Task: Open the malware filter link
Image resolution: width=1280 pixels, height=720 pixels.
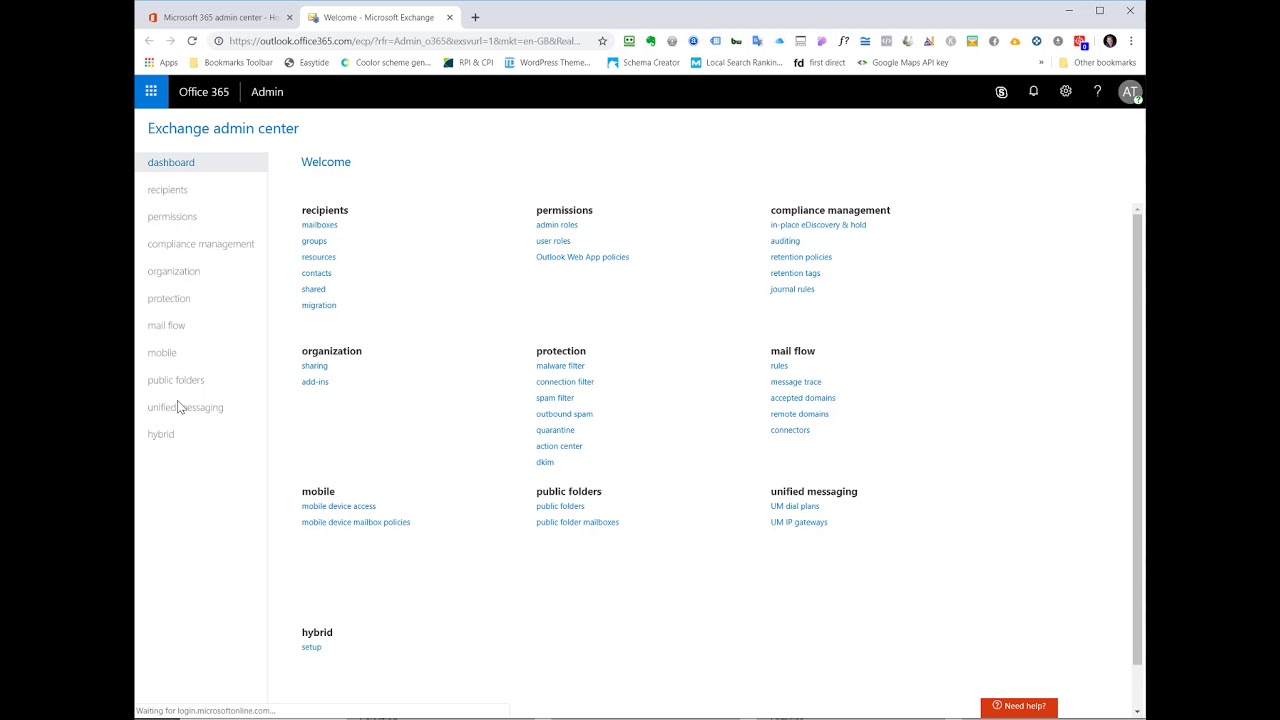Action: point(560,366)
